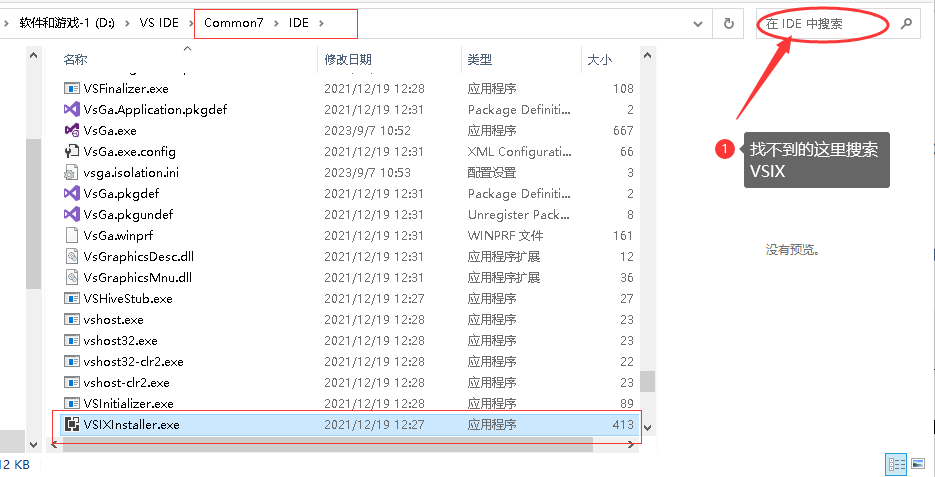This screenshot has height=477, width=935.
Task: Click the XML Configurati... type cell
Action: [x=520, y=151]
